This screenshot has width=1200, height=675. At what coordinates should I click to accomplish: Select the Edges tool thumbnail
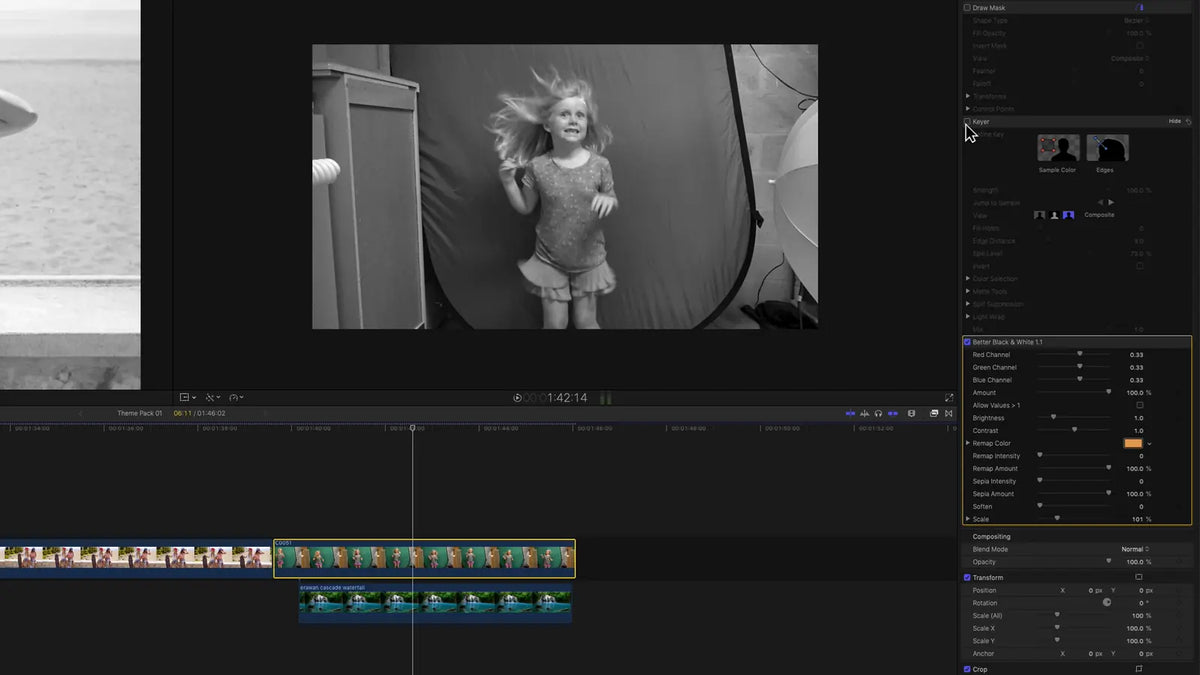click(1107, 149)
